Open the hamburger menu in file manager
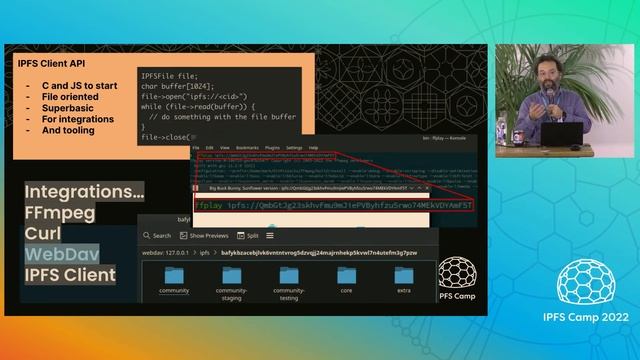This screenshot has width=640, height=360. [270, 236]
